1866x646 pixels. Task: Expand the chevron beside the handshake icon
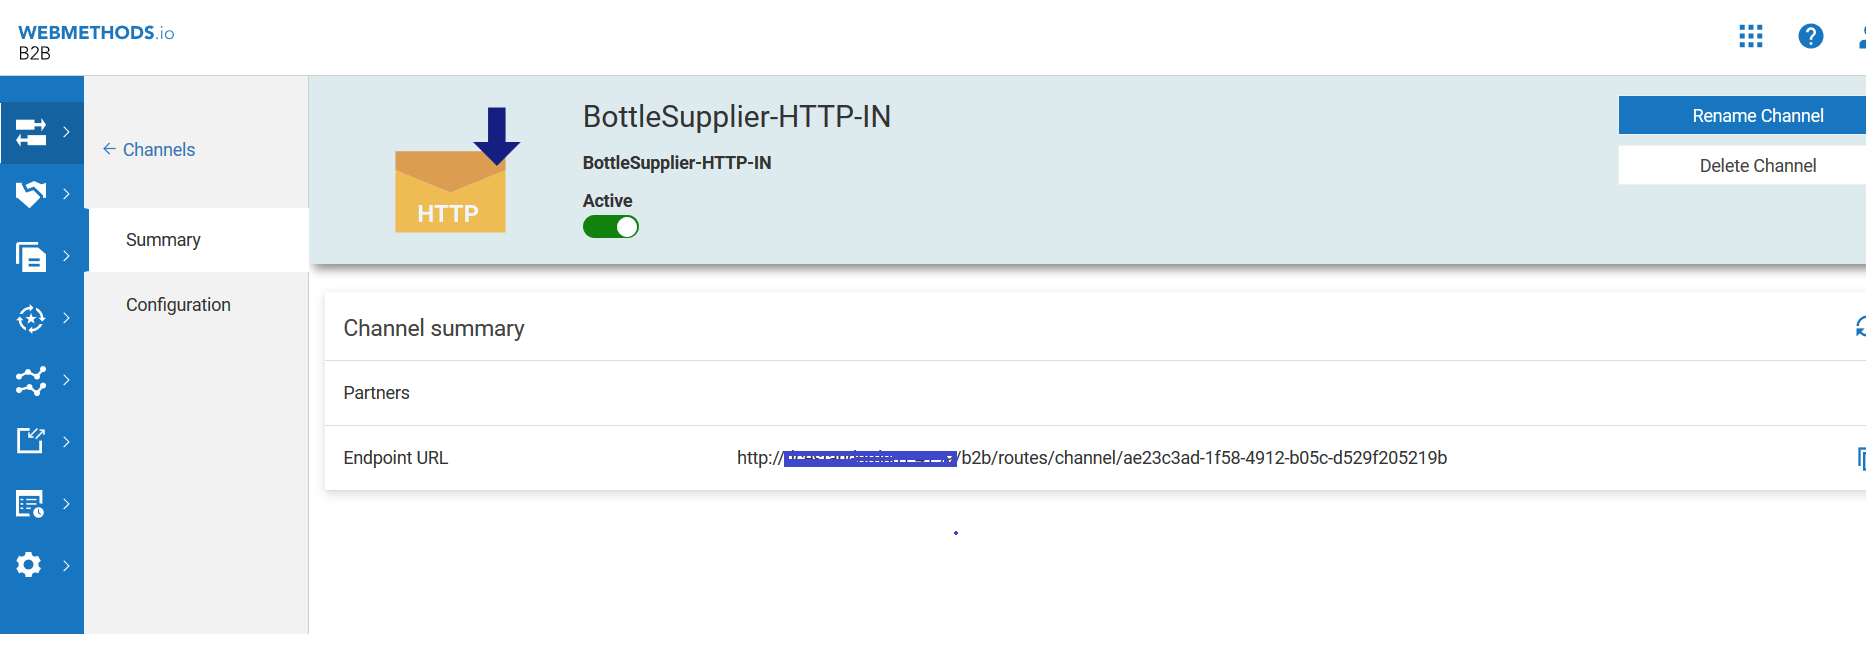point(66,194)
